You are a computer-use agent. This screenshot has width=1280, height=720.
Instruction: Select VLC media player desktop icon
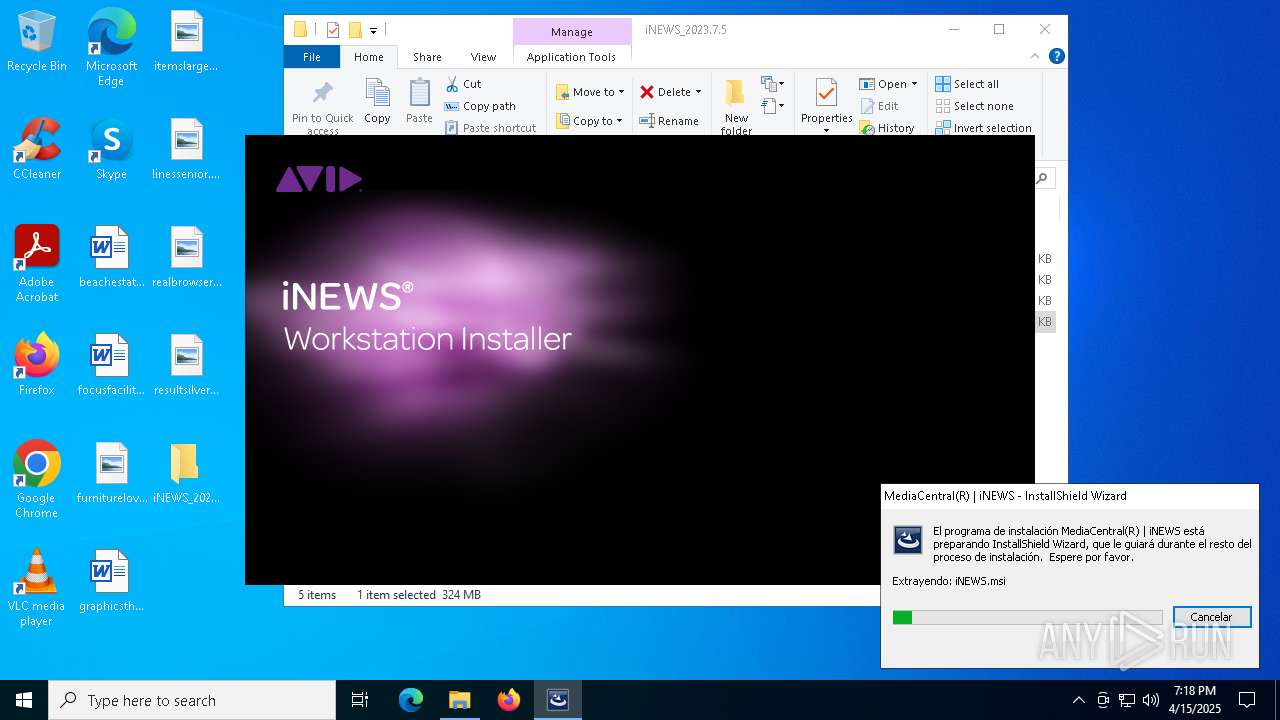(37, 588)
